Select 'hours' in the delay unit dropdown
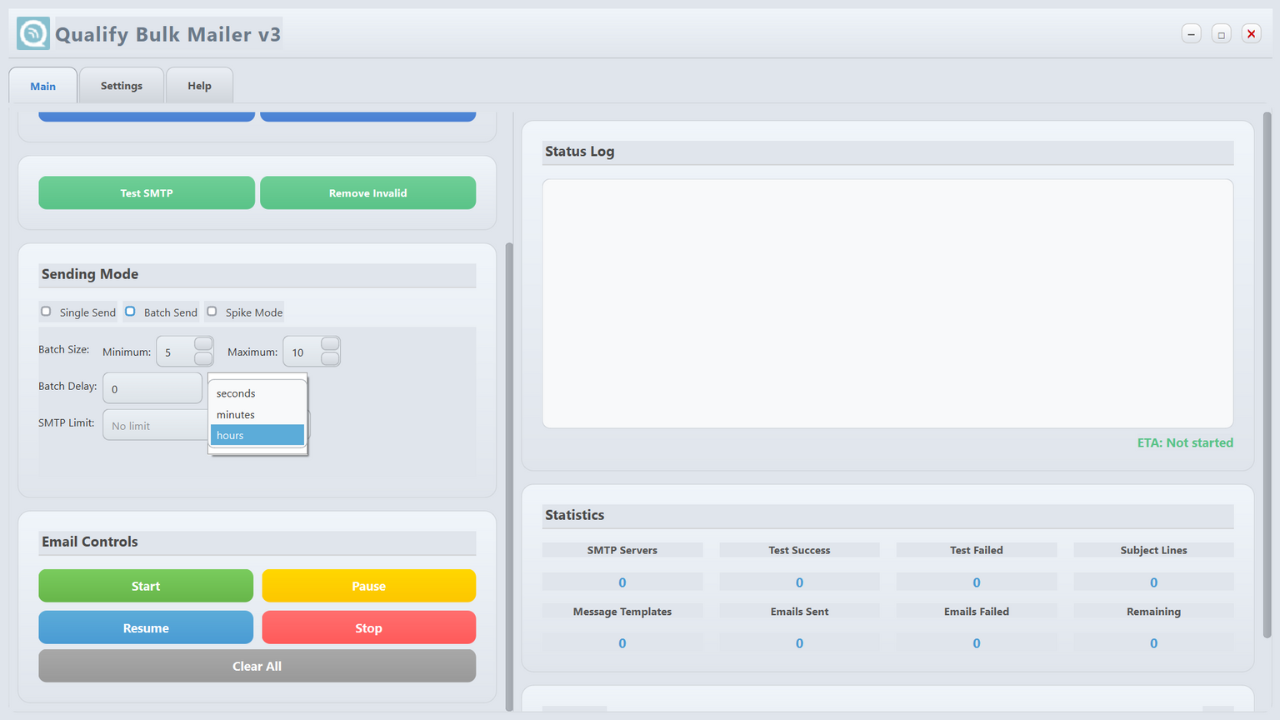The width and height of the screenshot is (1280, 720). [257, 436]
